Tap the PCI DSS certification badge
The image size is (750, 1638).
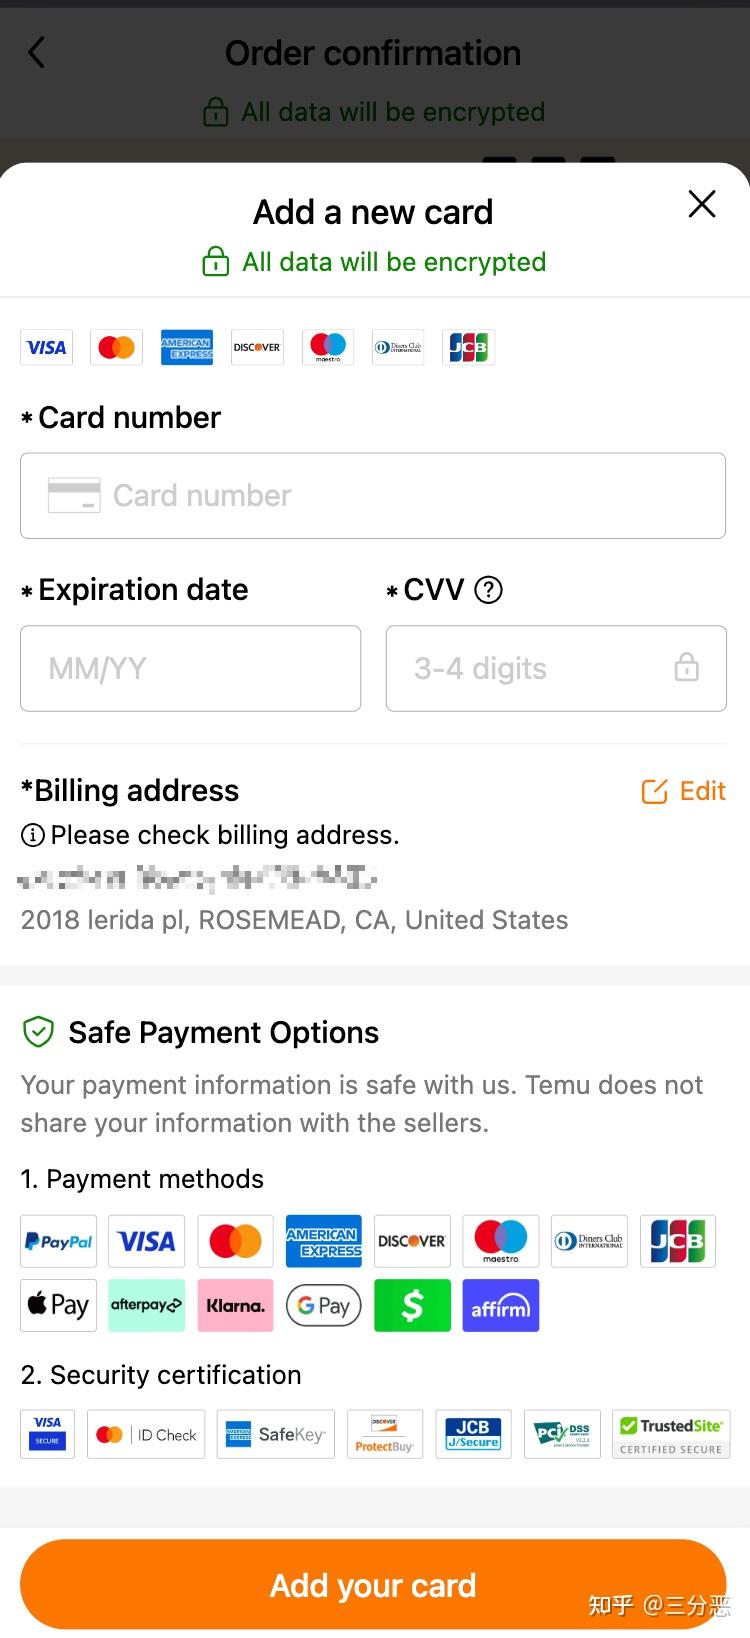[x=563, y=1435]
